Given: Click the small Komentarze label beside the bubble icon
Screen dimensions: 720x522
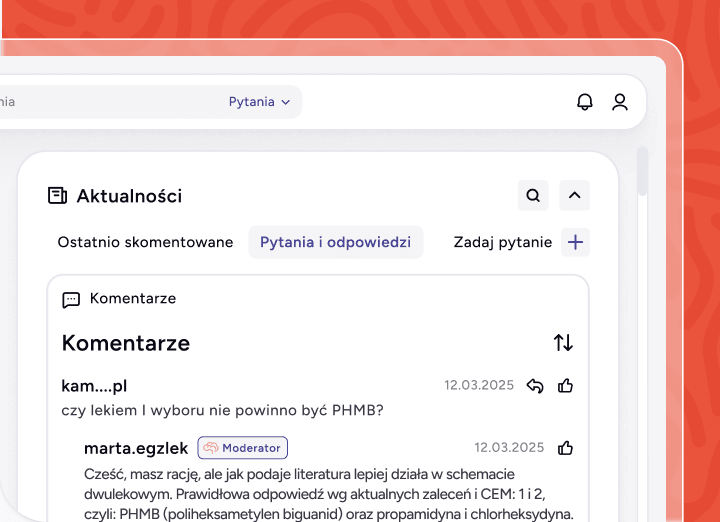Looking at the screenshot, I should pyautogui.click(x=133, y=298).
